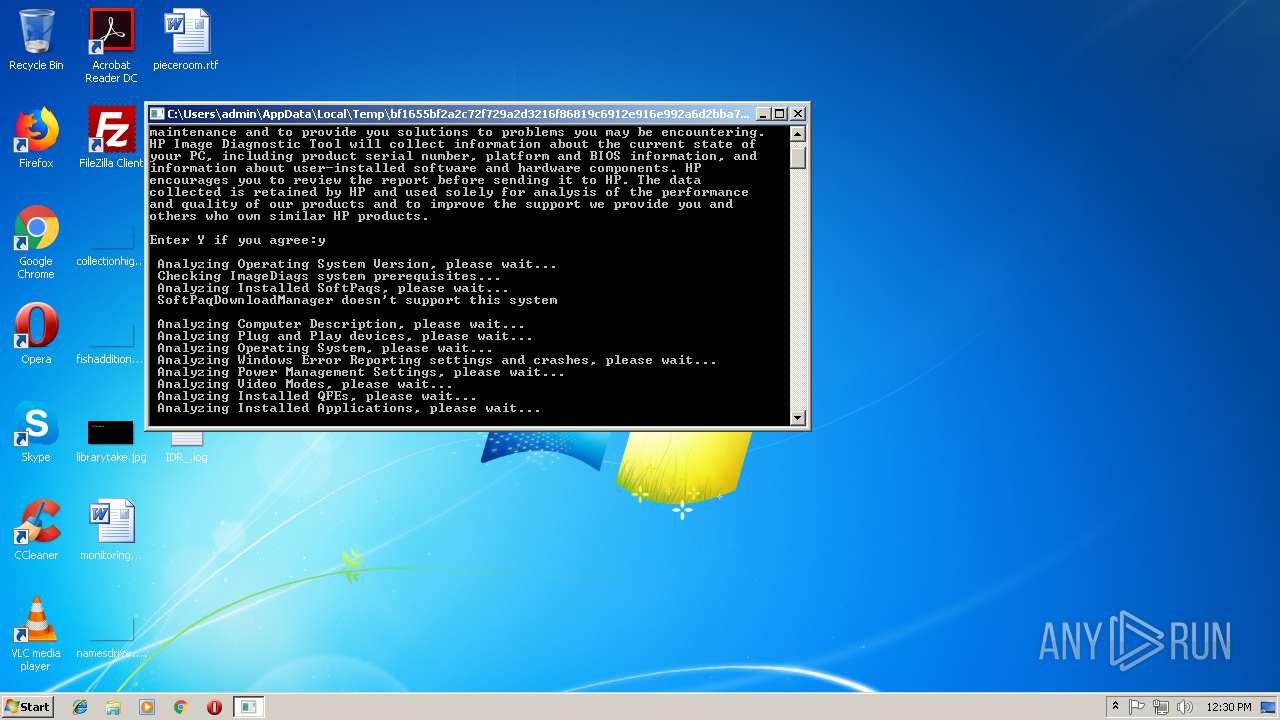Open the Recycle Bin desktop icon

36,40
